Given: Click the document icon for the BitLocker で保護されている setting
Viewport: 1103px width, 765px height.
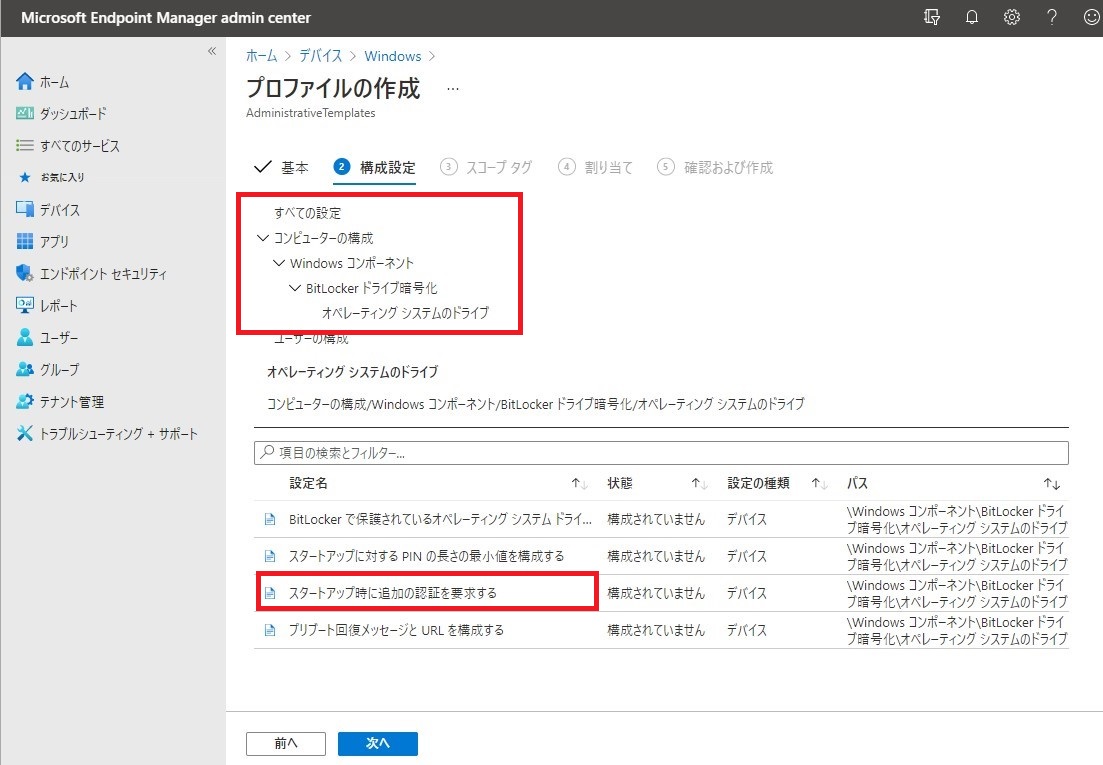Looking at the screenshot, I should click(269, 520).
